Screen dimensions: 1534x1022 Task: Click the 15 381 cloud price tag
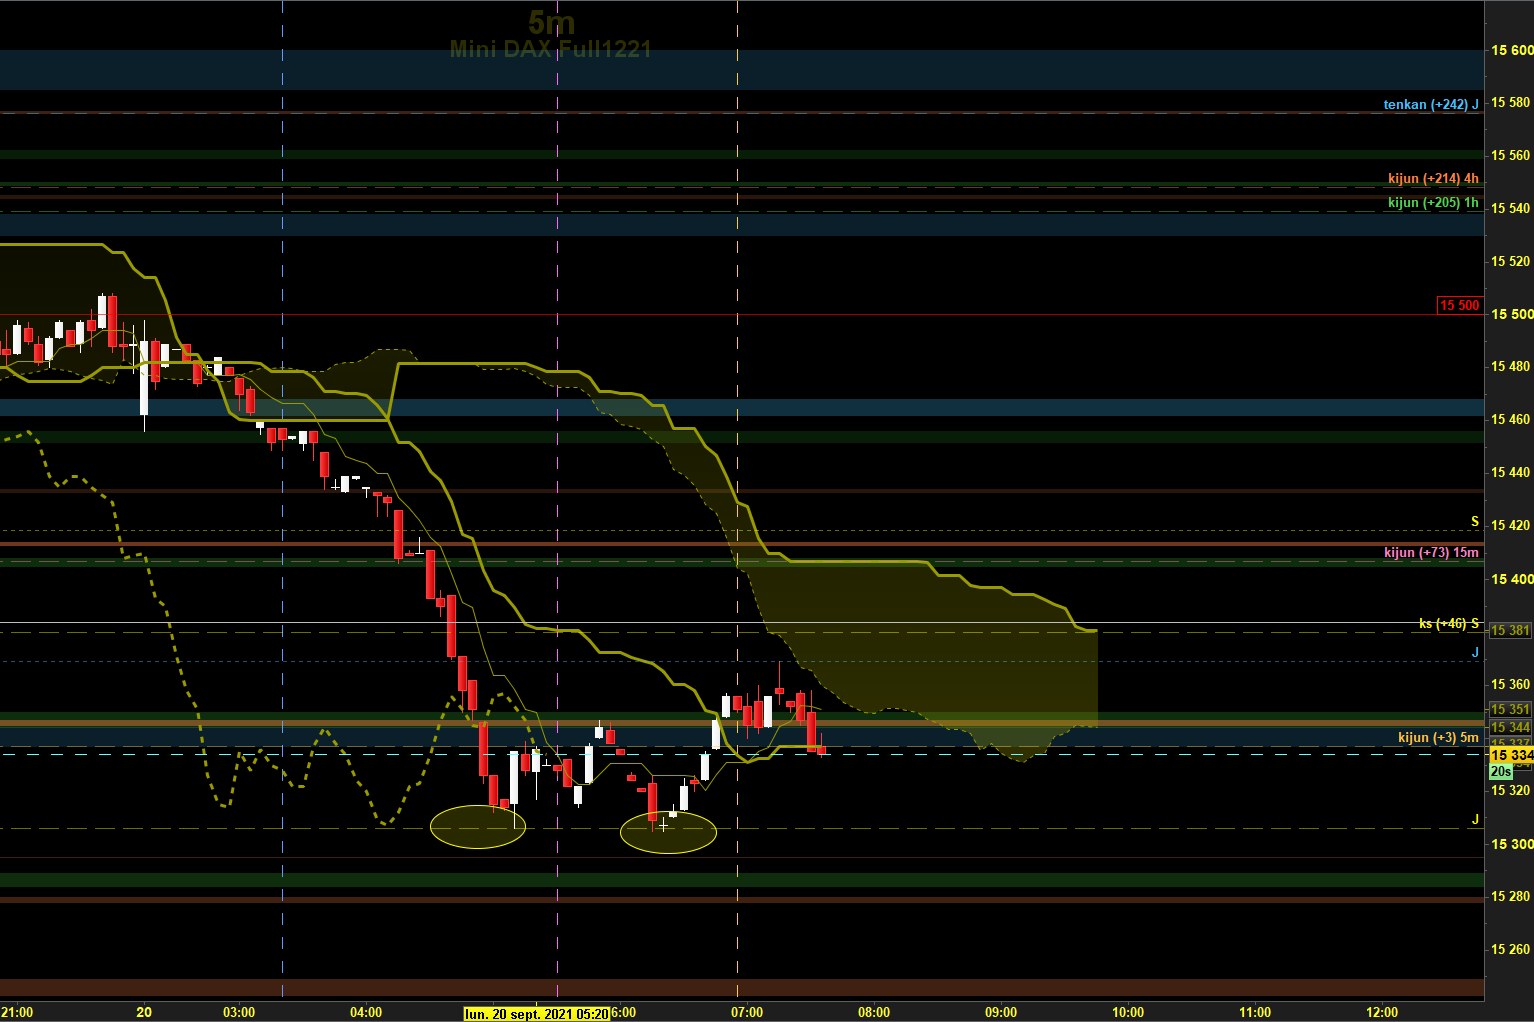(x=1510, y=630)
